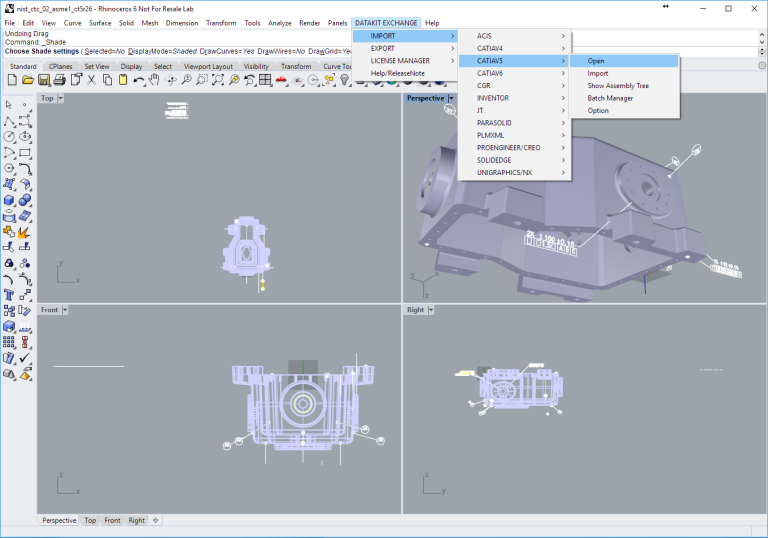Screen dimensions: 768x538
Task: Click the light bulb Hide objects icon
Action: tap(344, 80)
